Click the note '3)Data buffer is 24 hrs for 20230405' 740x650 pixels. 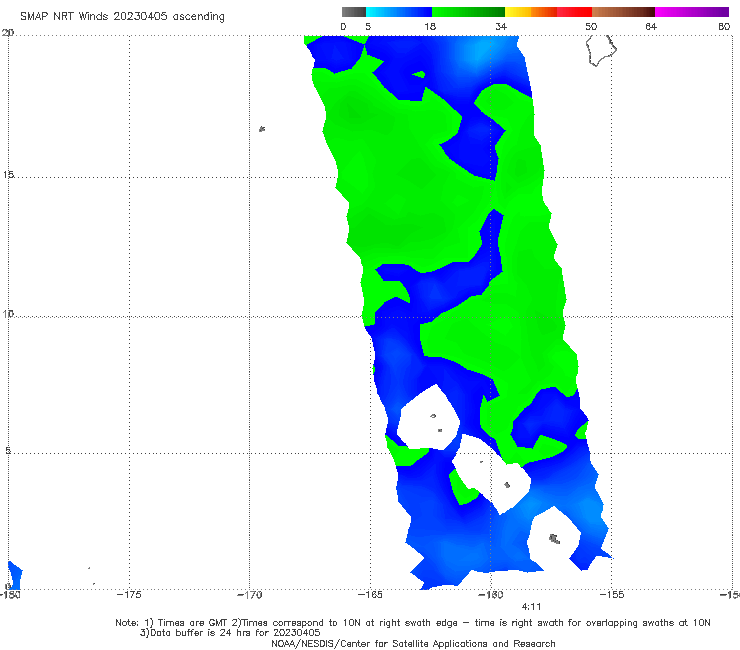pos(230,633)
